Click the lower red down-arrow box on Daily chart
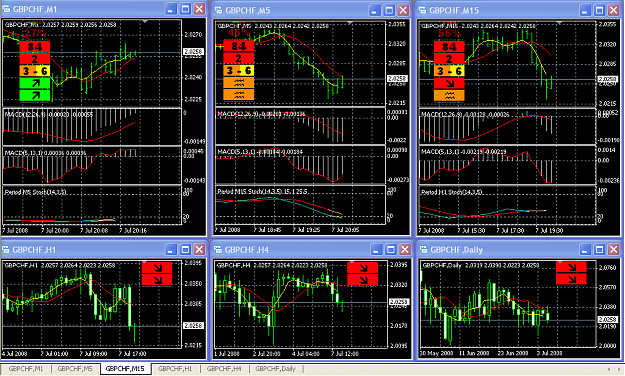 coord(571,279)
